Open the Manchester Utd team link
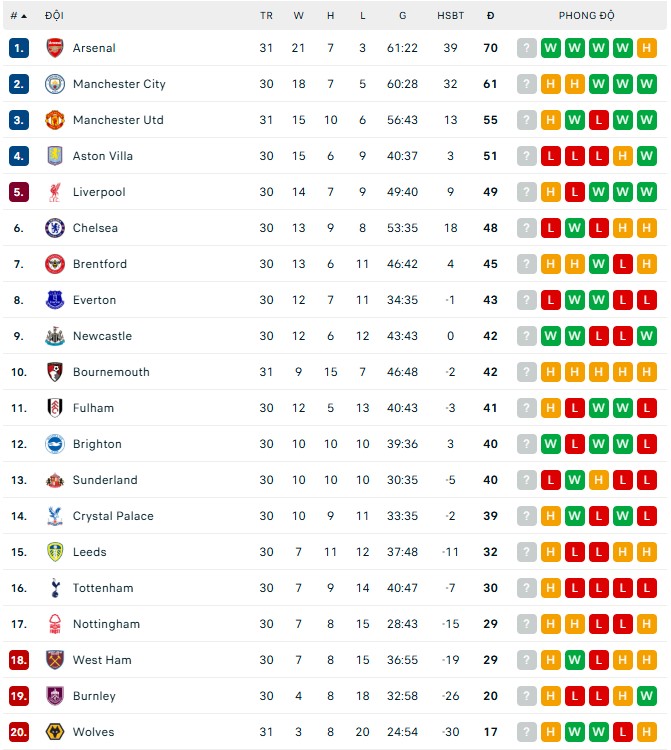The width and height of the screenshot is (671, 750). 118,120
